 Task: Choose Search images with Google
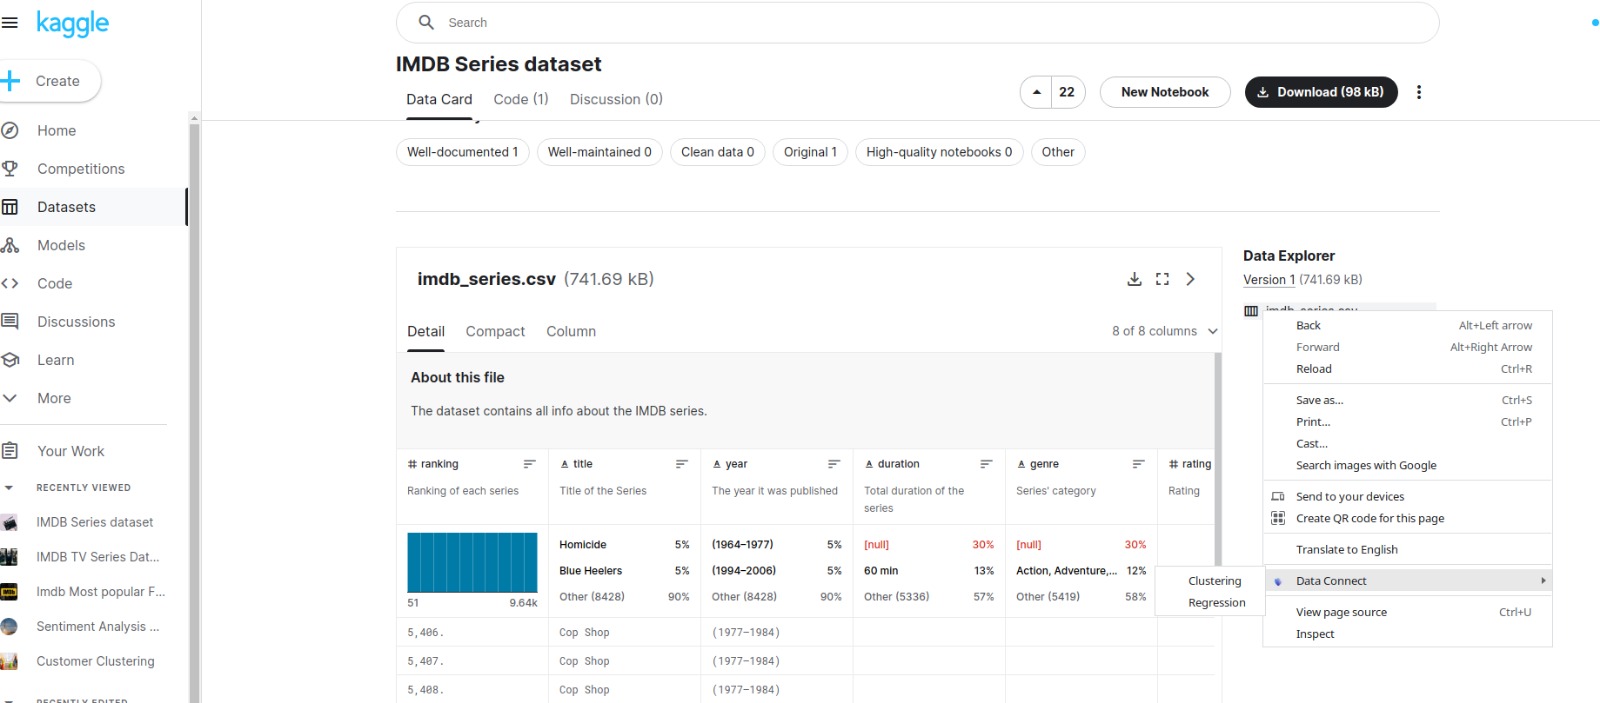(x=1408, y=465)
